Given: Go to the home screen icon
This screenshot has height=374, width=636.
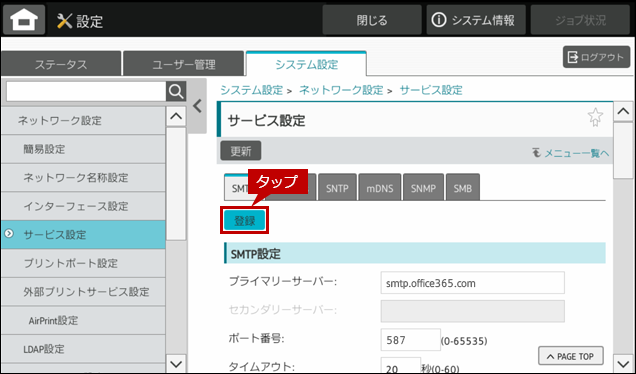Looking at the screenshot, I should coord(24,20).
